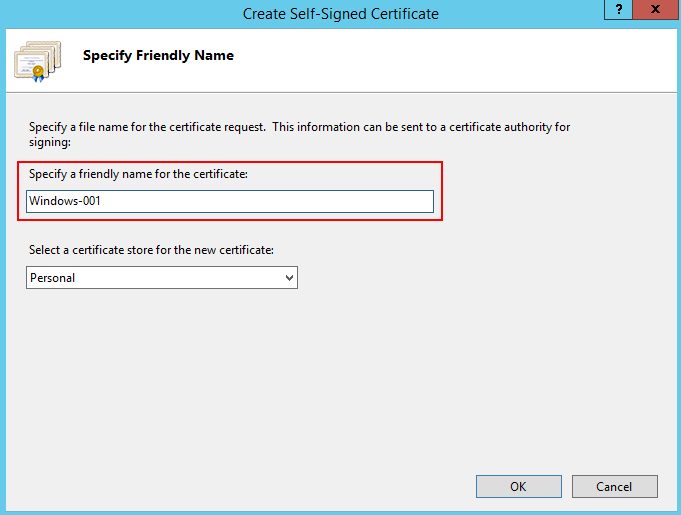Screen dimensions: 681x515
Task: Click the Create Self-Signed Certificate title bar
Action: point(340,13)
